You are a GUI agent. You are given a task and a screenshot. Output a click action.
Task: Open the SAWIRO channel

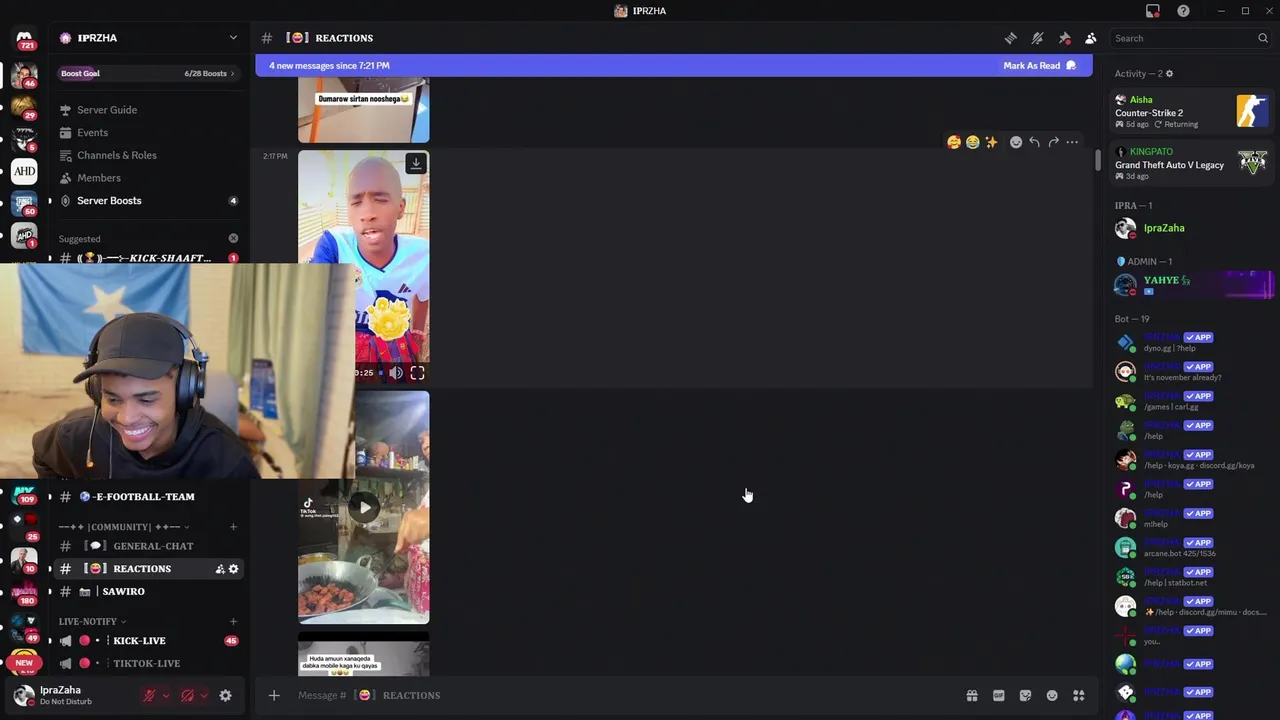pos(148,592)
